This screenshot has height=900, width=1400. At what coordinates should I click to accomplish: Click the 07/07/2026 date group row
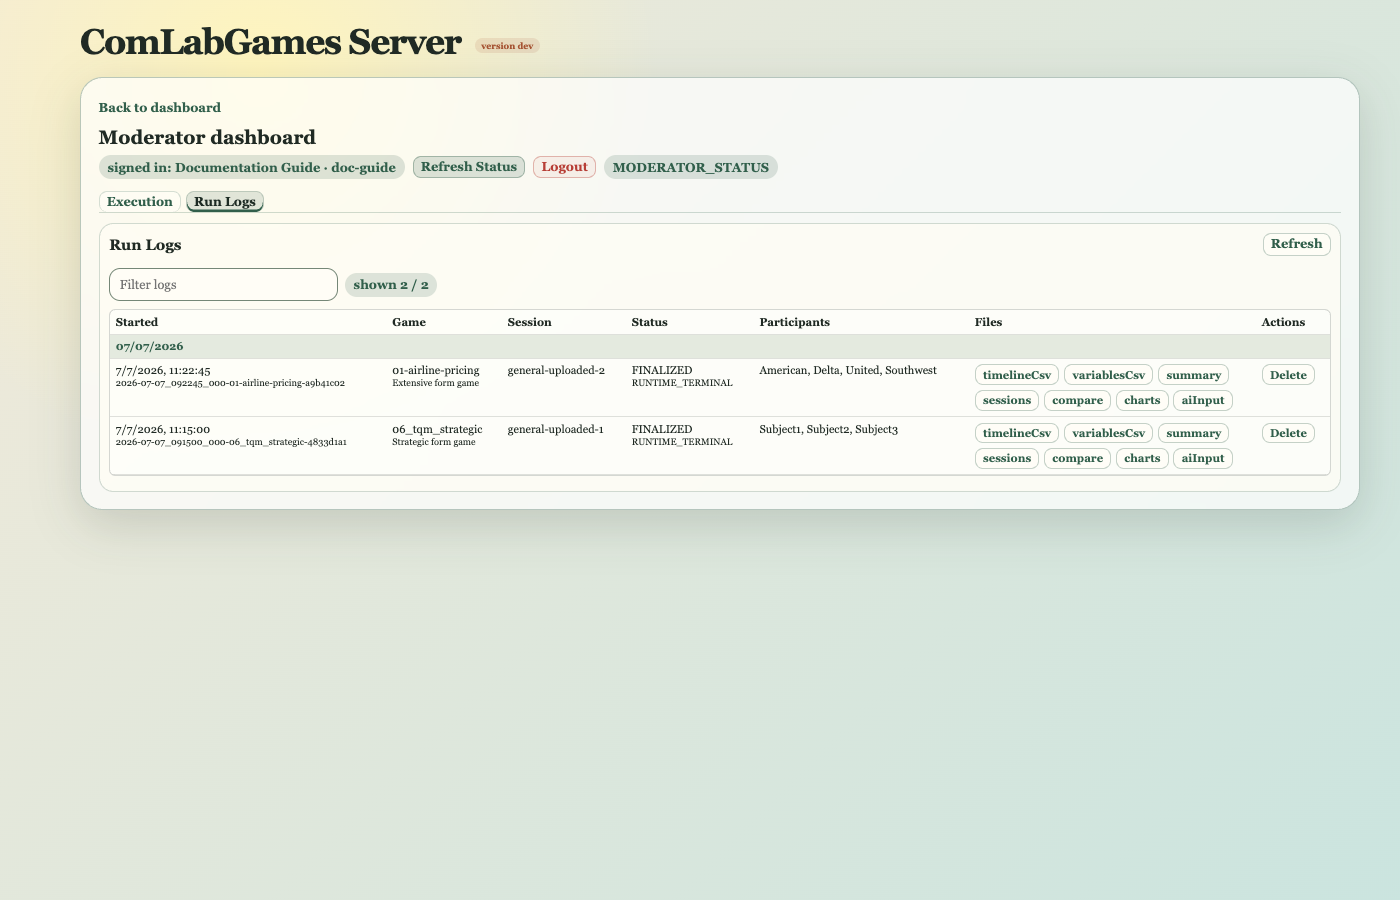pos(720,346)
